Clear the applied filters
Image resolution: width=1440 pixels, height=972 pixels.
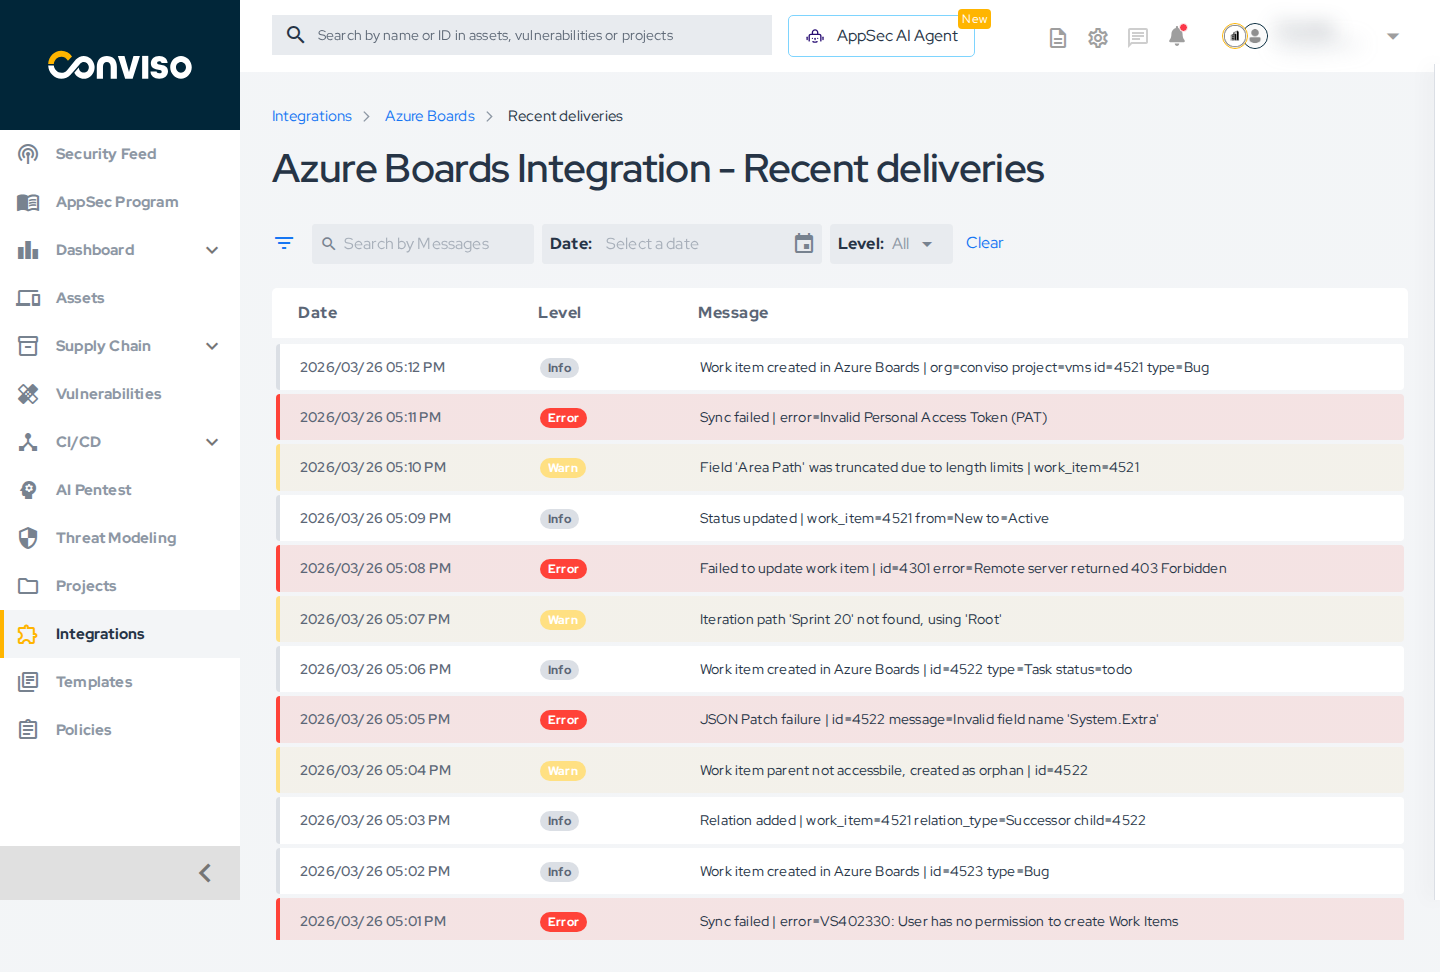(x=984, y=243)
